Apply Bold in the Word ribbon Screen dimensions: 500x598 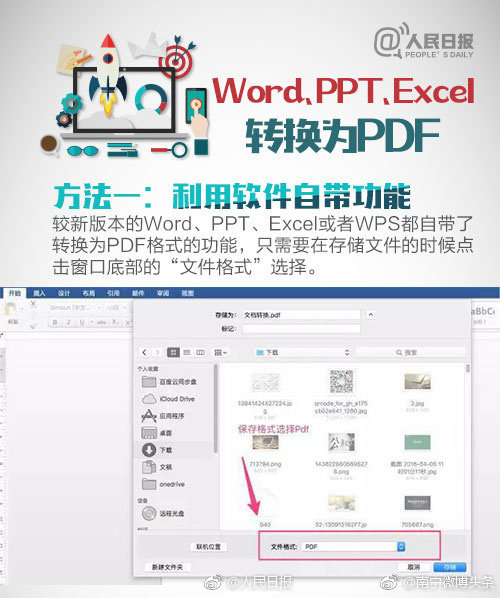click(x=55, y=322)
